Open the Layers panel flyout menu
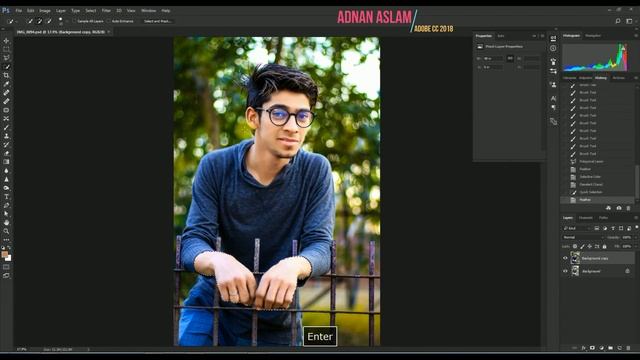This screenshot has width=640, height=360. (636, 218)
